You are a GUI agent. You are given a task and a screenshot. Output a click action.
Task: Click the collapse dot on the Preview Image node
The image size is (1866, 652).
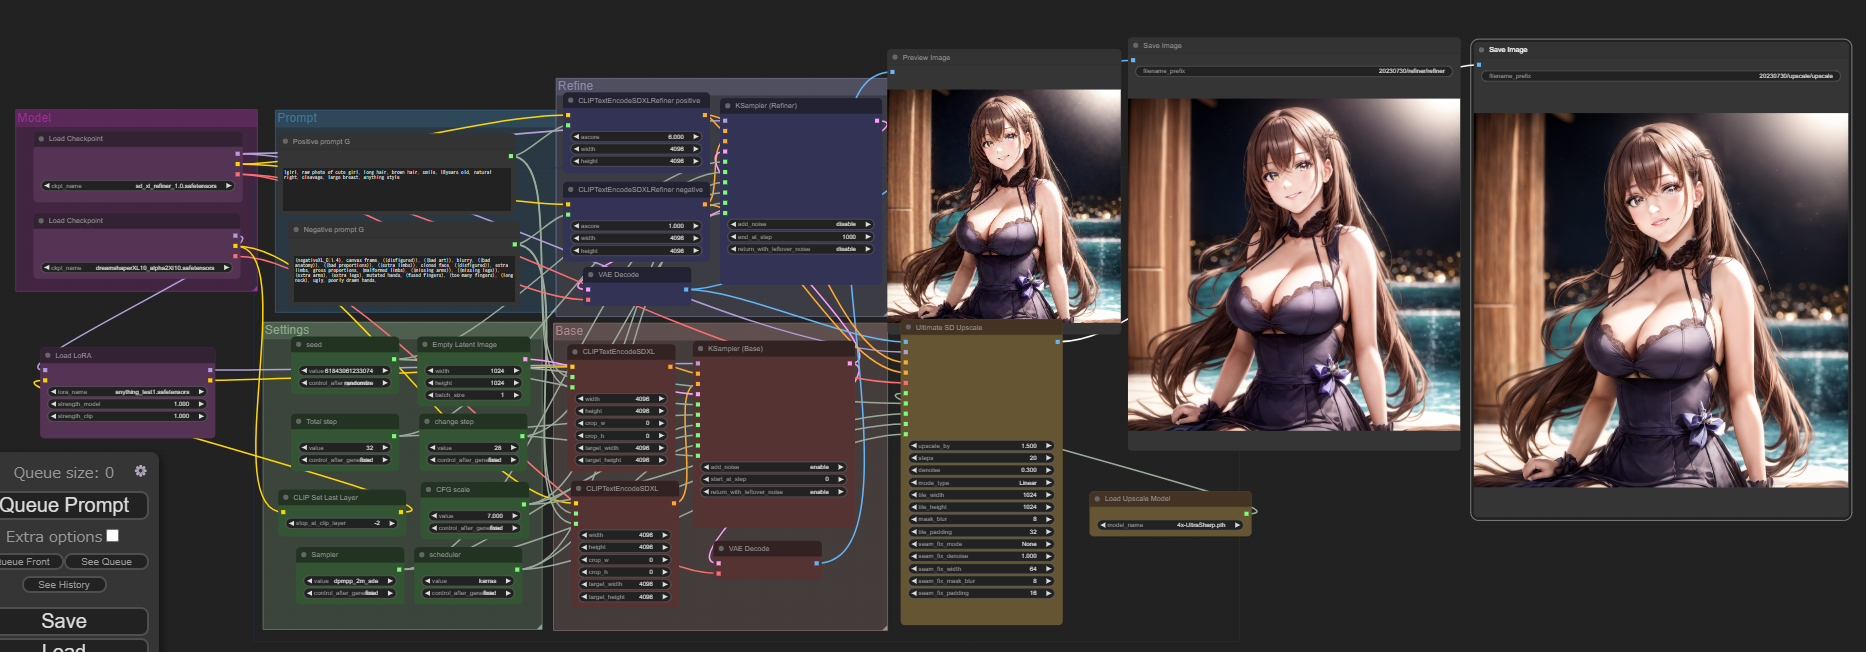point(894,57)
